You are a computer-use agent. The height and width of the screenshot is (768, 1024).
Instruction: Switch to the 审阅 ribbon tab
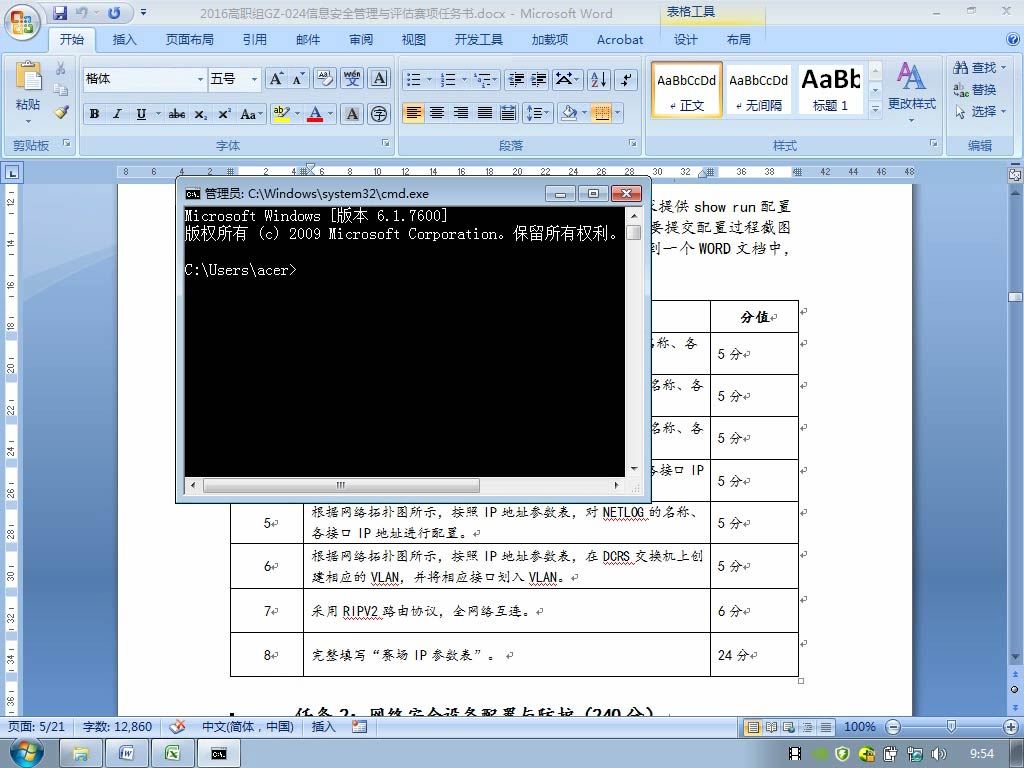(360, 40)
